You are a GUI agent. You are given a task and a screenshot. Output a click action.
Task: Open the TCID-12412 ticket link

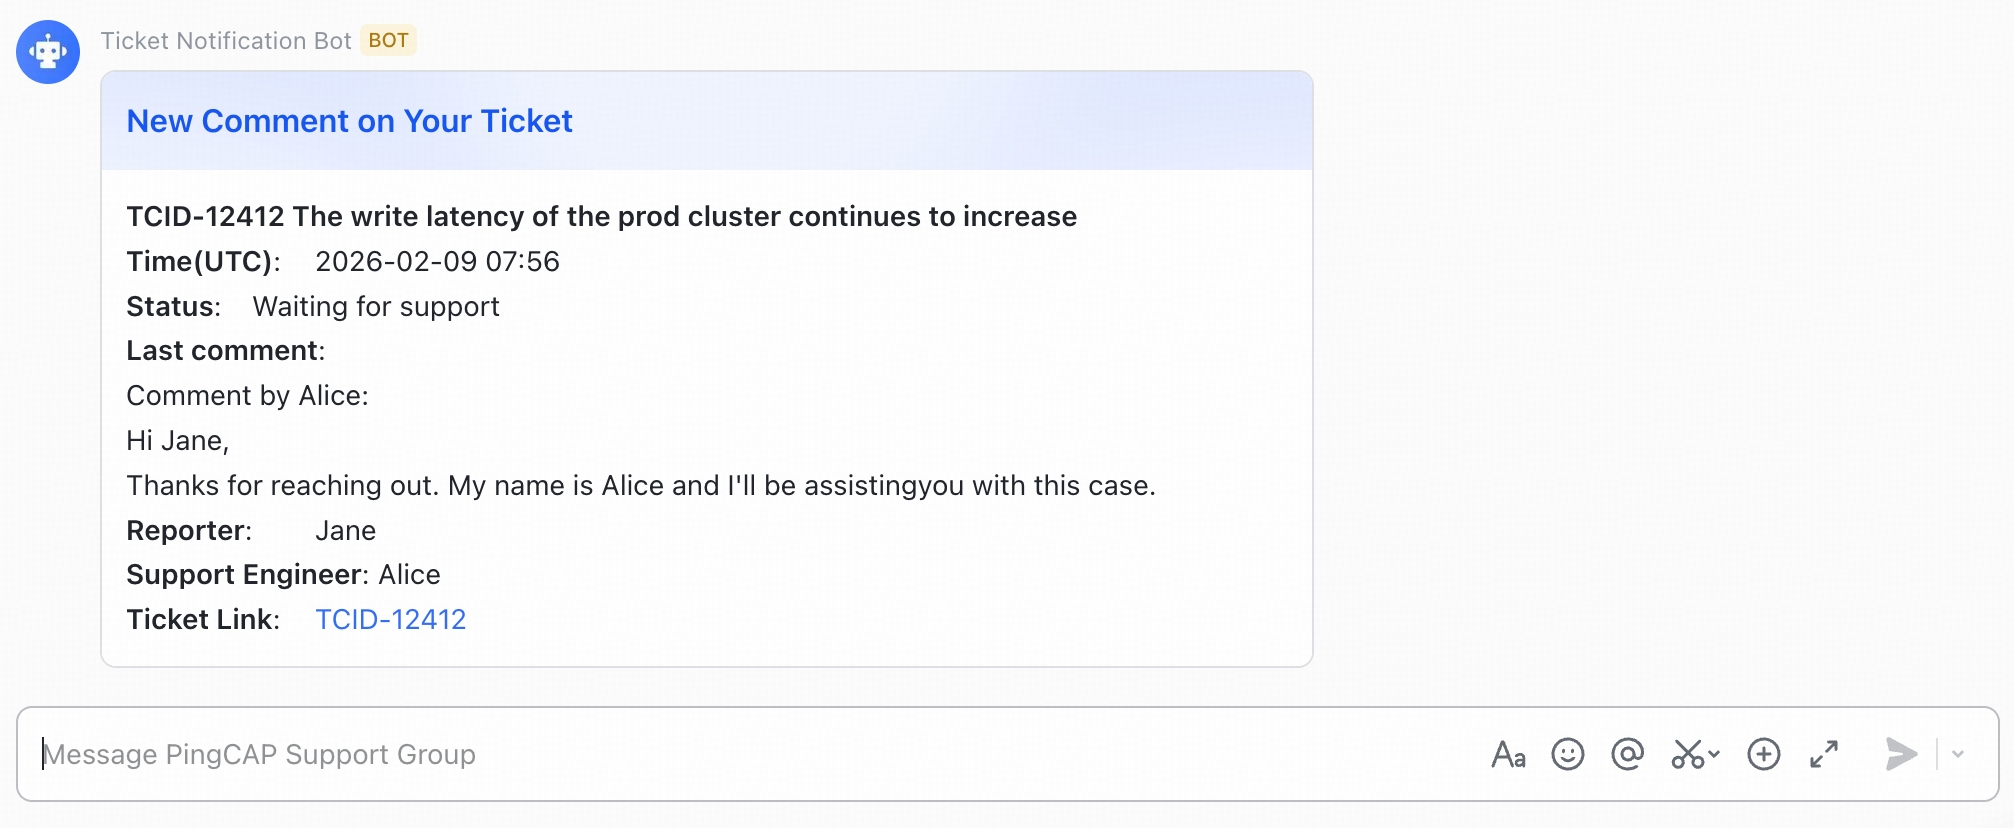pos(391,620)
